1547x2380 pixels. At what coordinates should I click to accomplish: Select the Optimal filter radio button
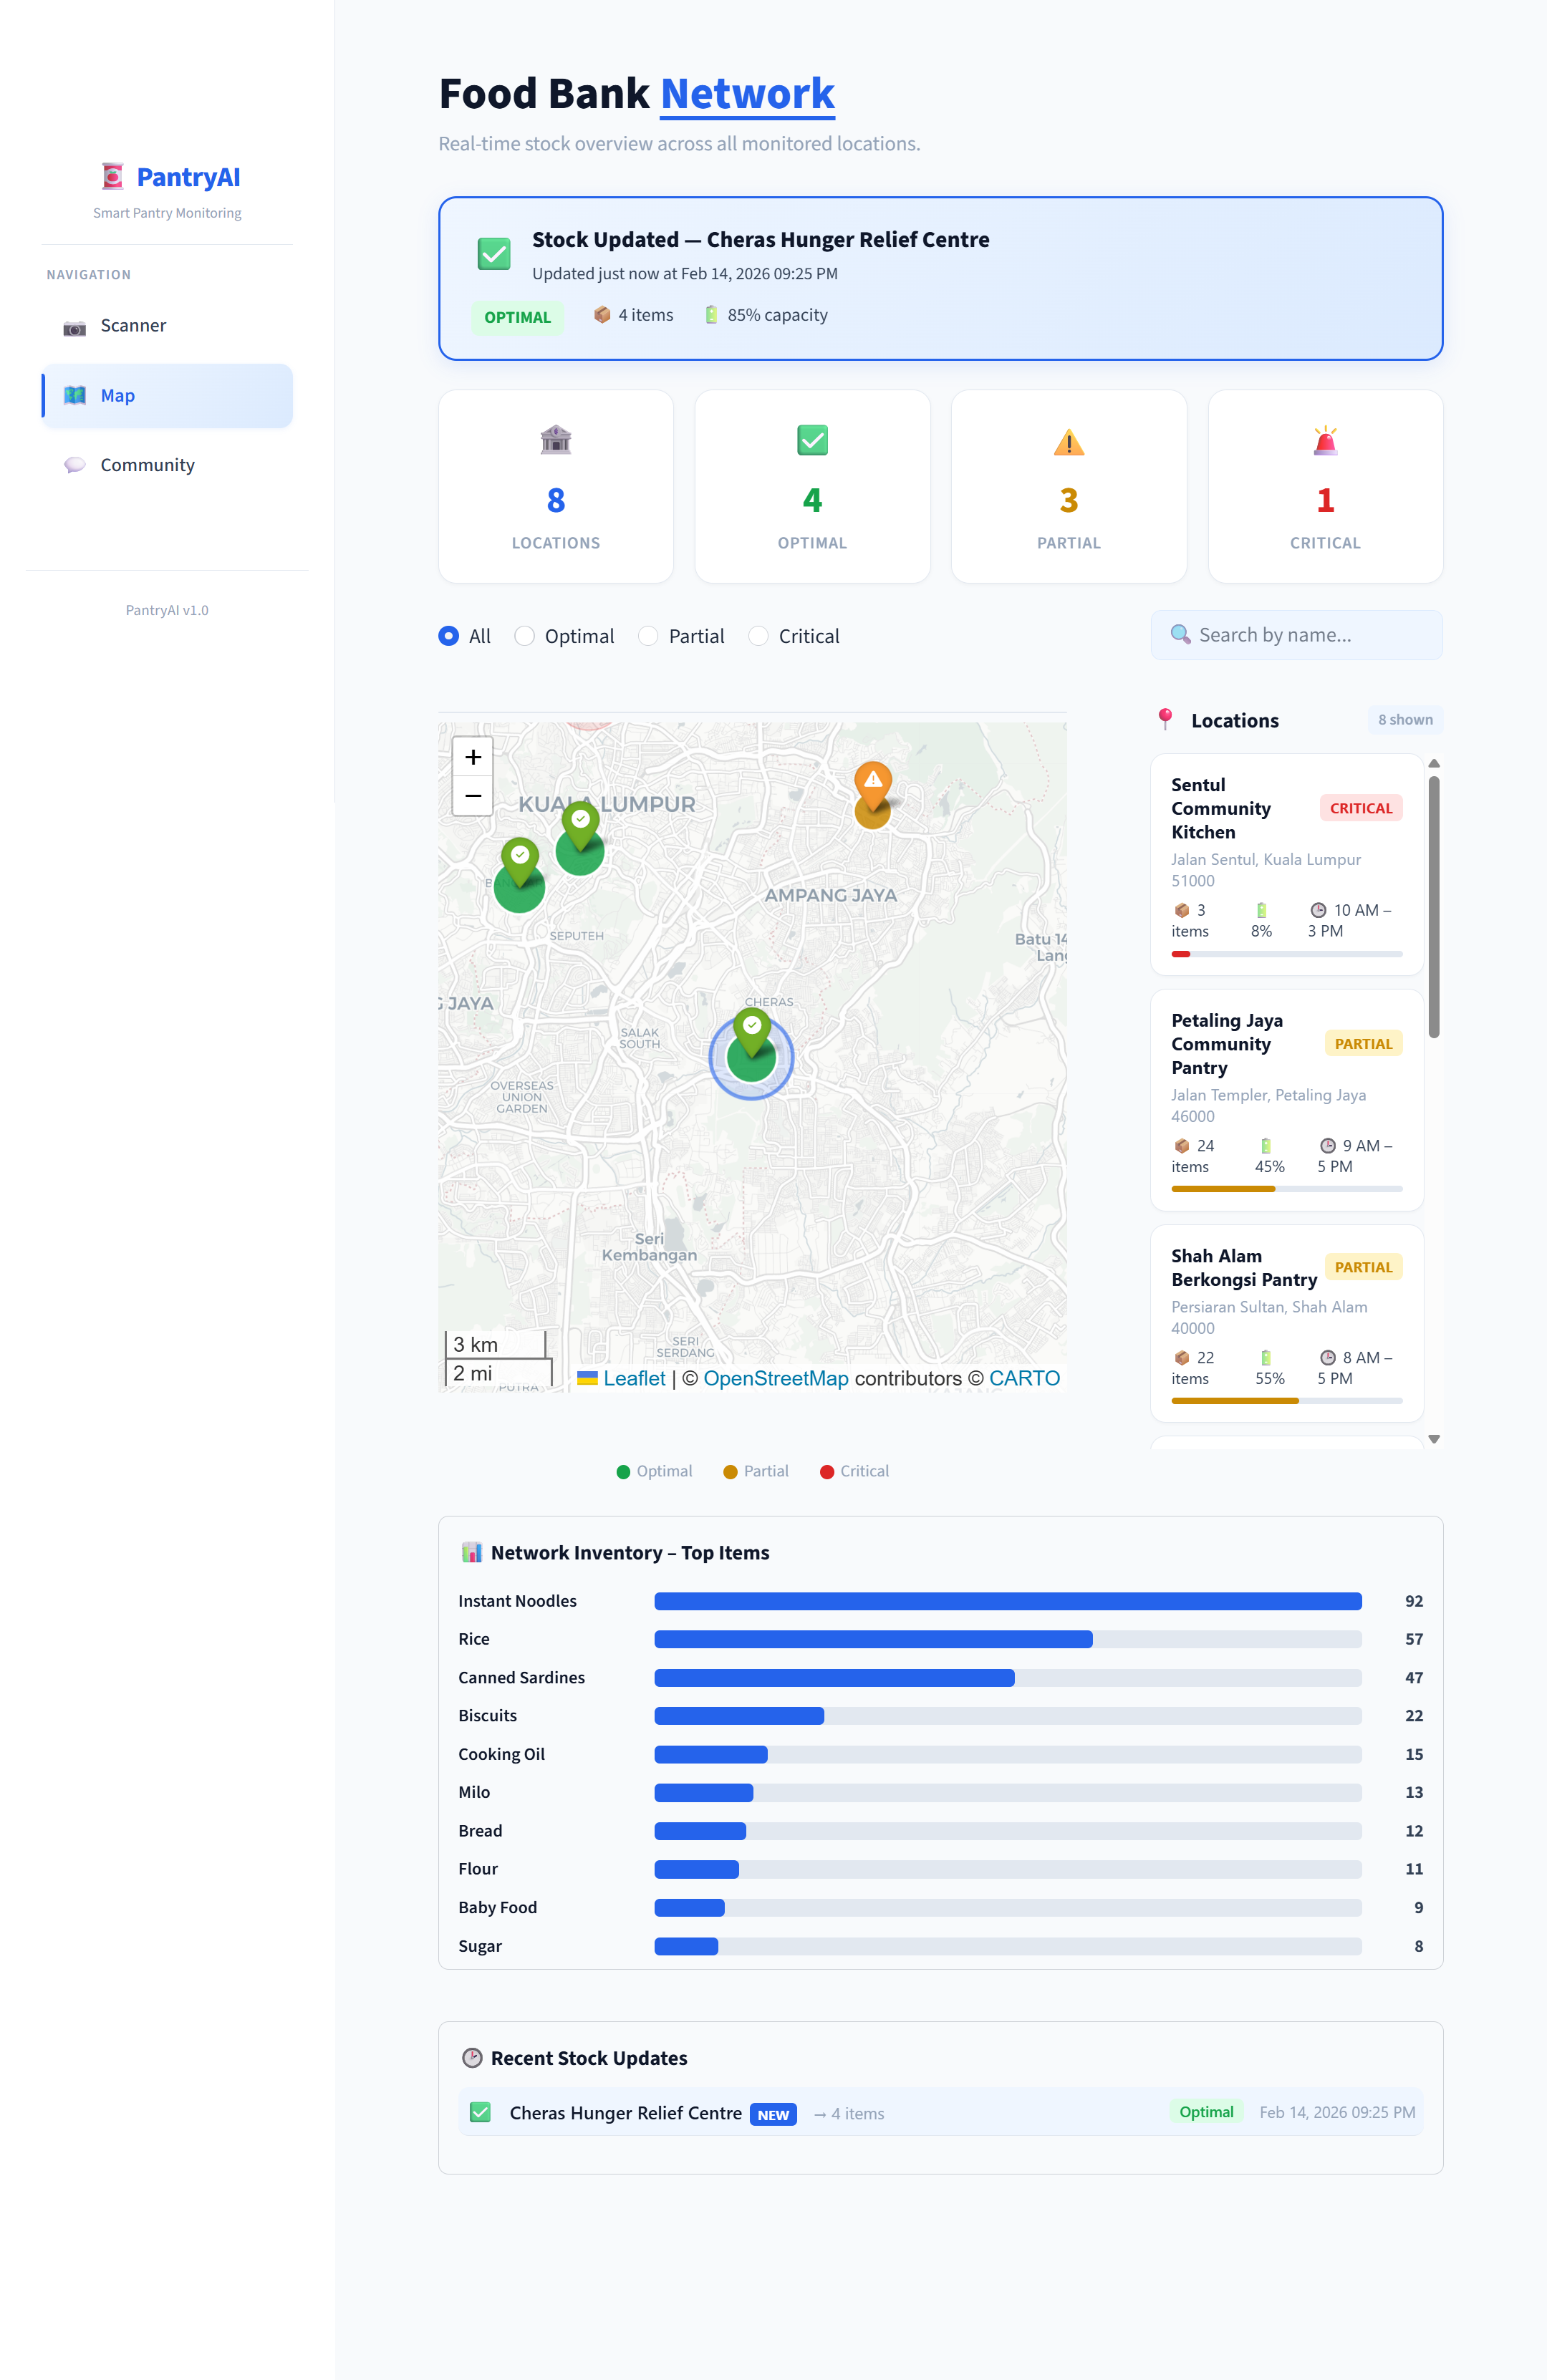(x=525, y=636)
